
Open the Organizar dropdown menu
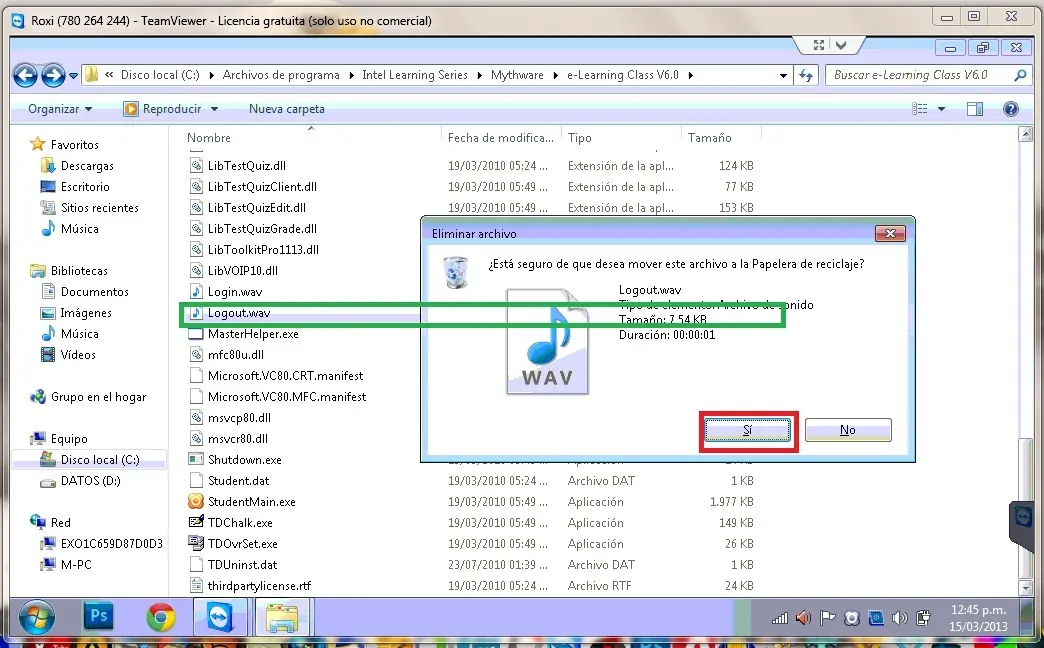coord(60,109)
